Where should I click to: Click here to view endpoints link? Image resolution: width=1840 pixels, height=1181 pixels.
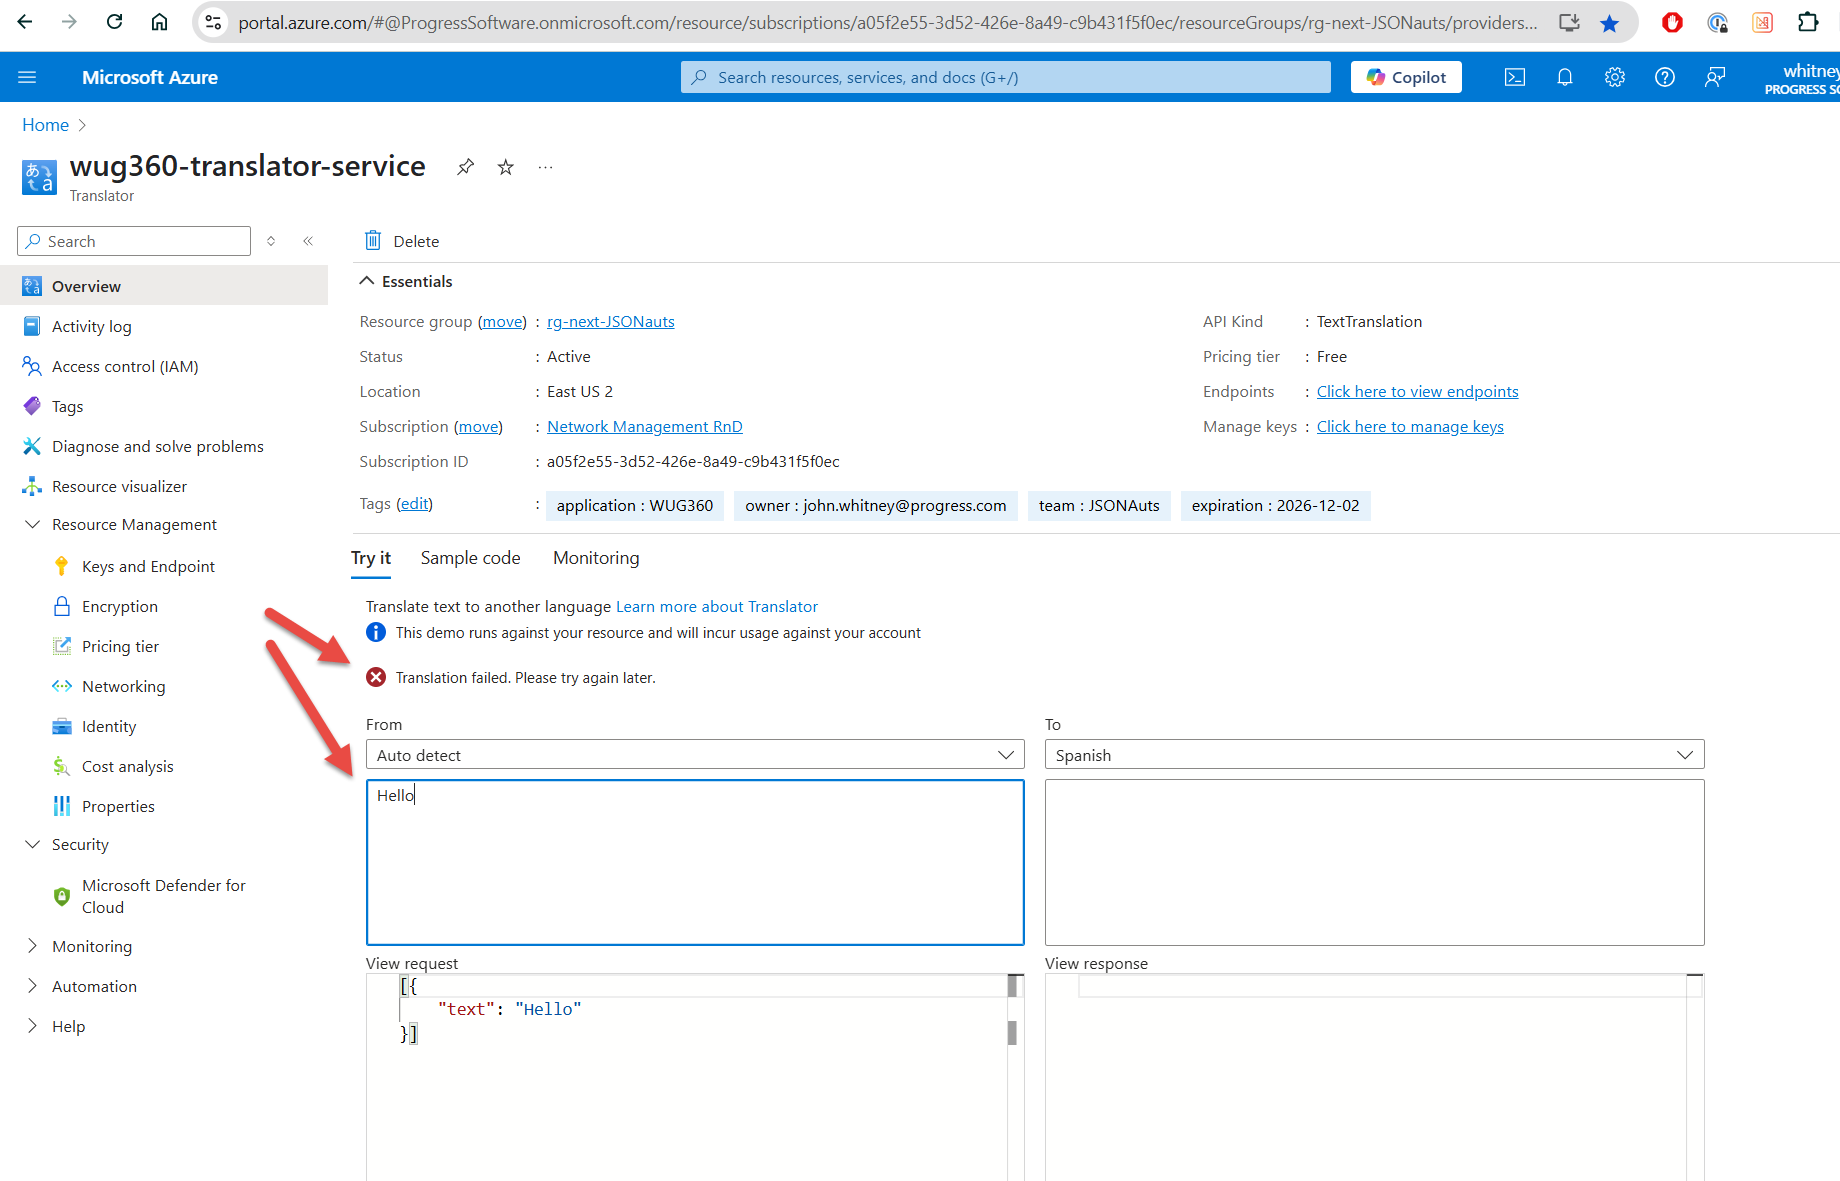click(x=1417, y=391)
